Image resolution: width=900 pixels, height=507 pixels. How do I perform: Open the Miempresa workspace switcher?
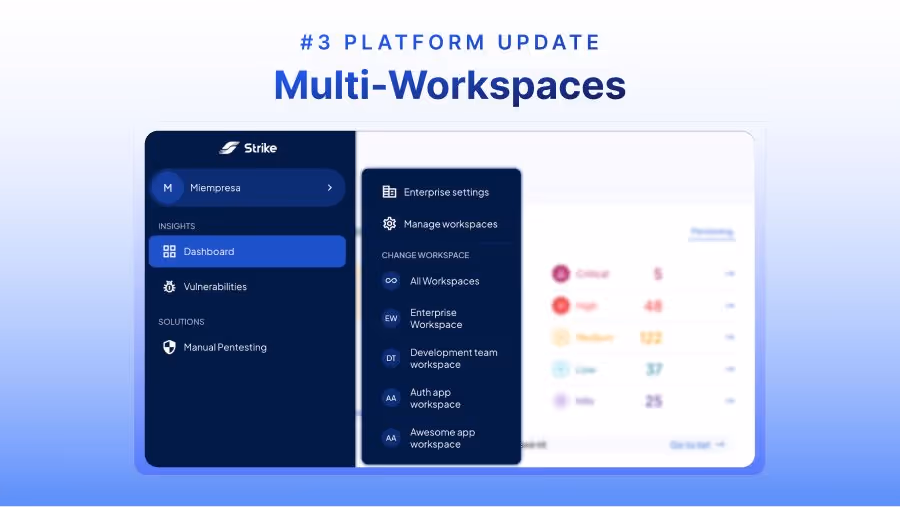click(248, 188)
